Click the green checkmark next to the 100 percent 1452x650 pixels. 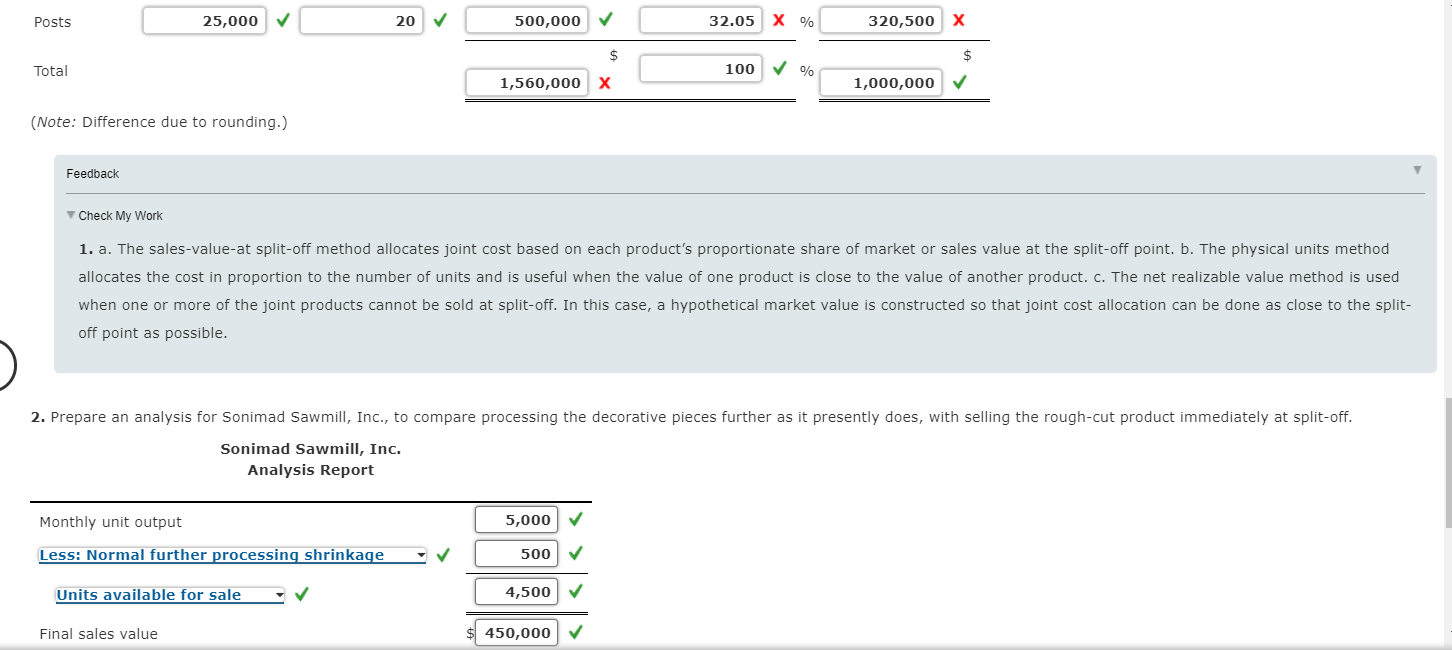pos(779,68)
